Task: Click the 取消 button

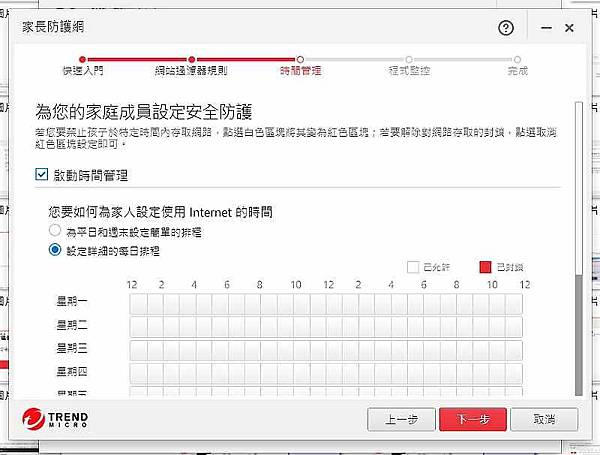Action: [544, 419]
